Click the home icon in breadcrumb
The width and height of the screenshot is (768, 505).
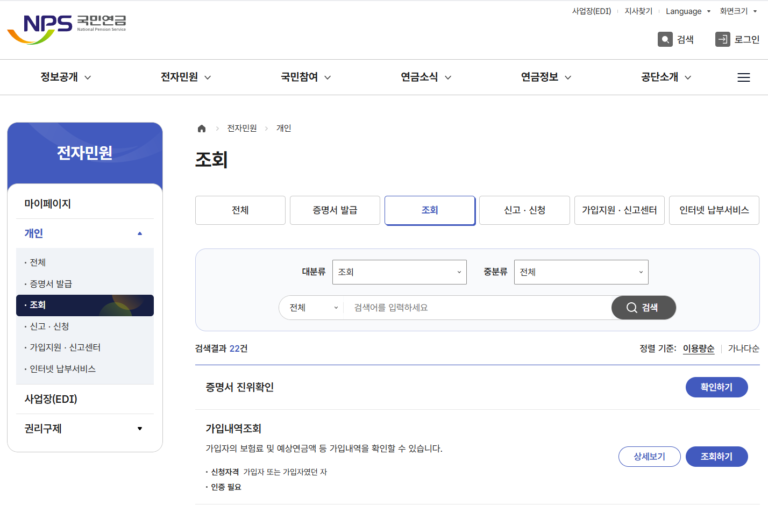[201, 128]
